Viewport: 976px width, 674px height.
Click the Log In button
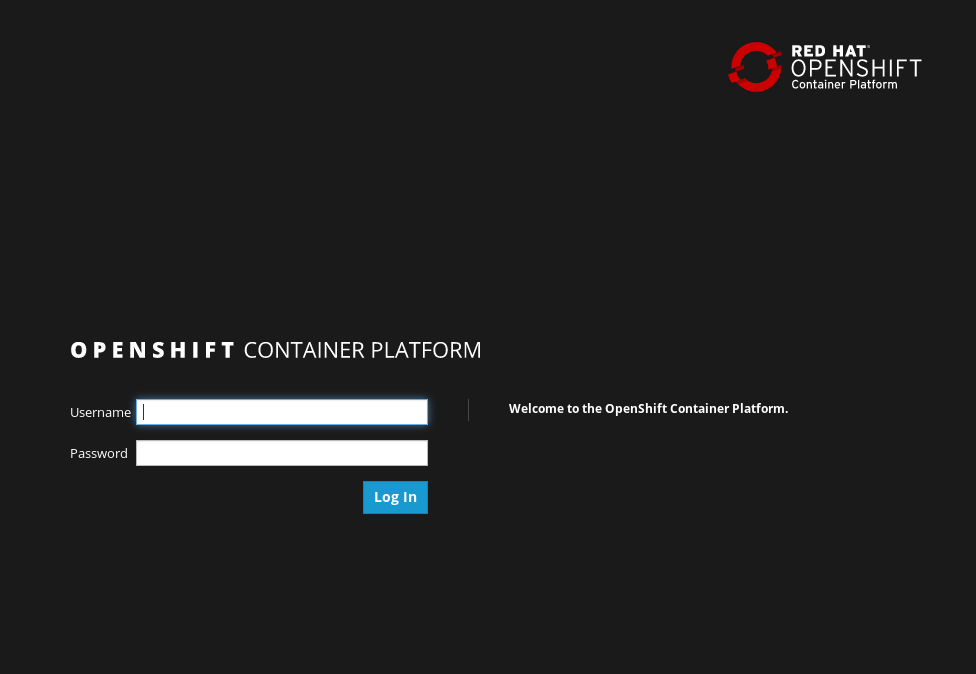pyautogui.click(x=395, y=497)
